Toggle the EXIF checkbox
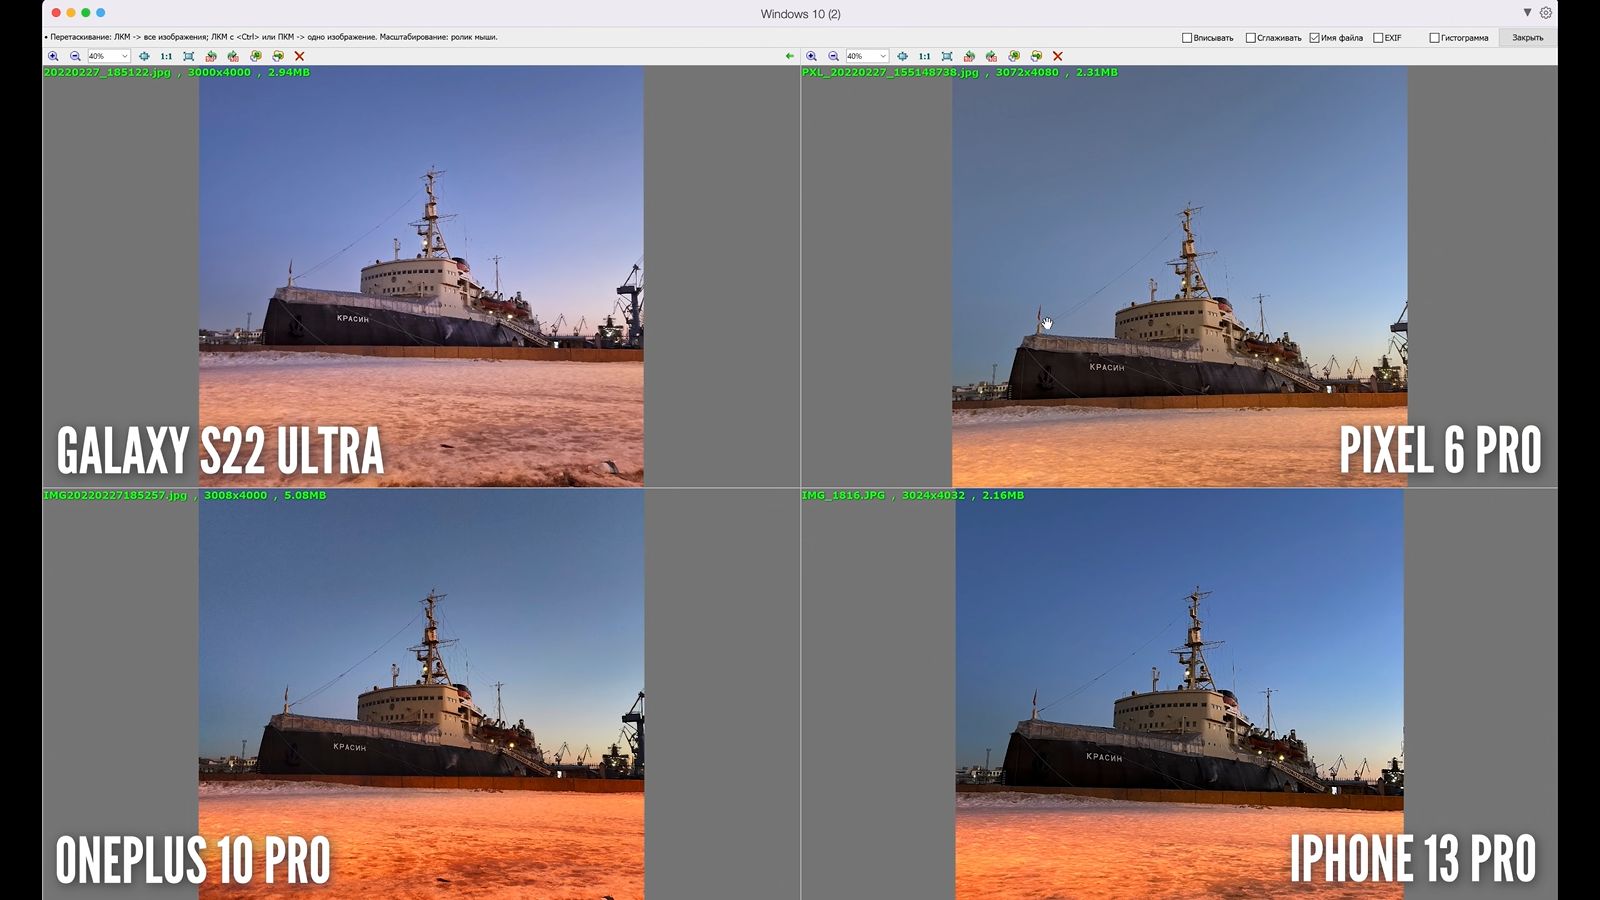This screenshot has width=1600, height=900. pos(1378,38)
